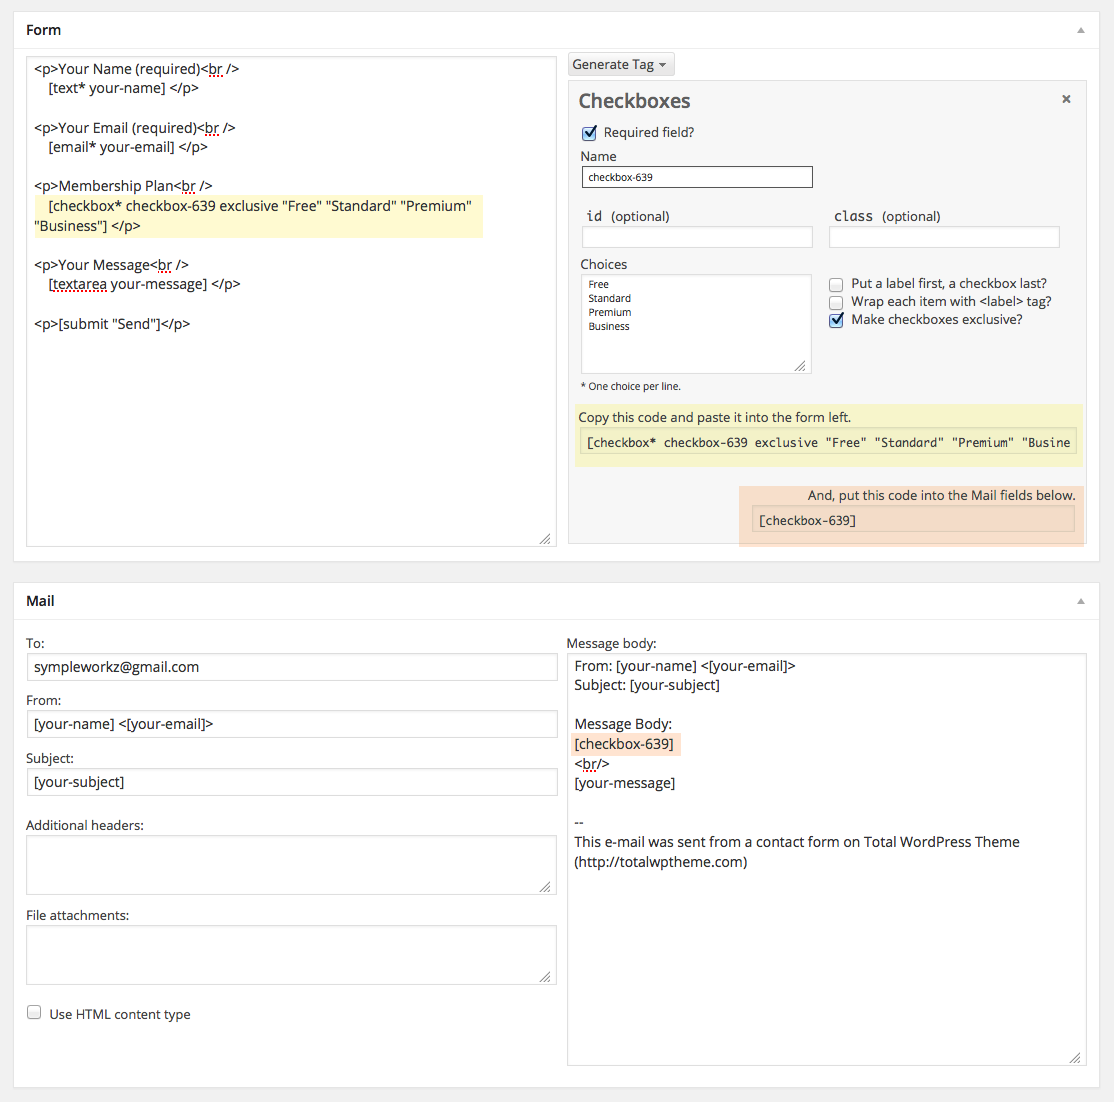Click the '[submit "Send"]' line in form code
The height and width of the screenshot is (1102, 1114).
coord(112,324)
